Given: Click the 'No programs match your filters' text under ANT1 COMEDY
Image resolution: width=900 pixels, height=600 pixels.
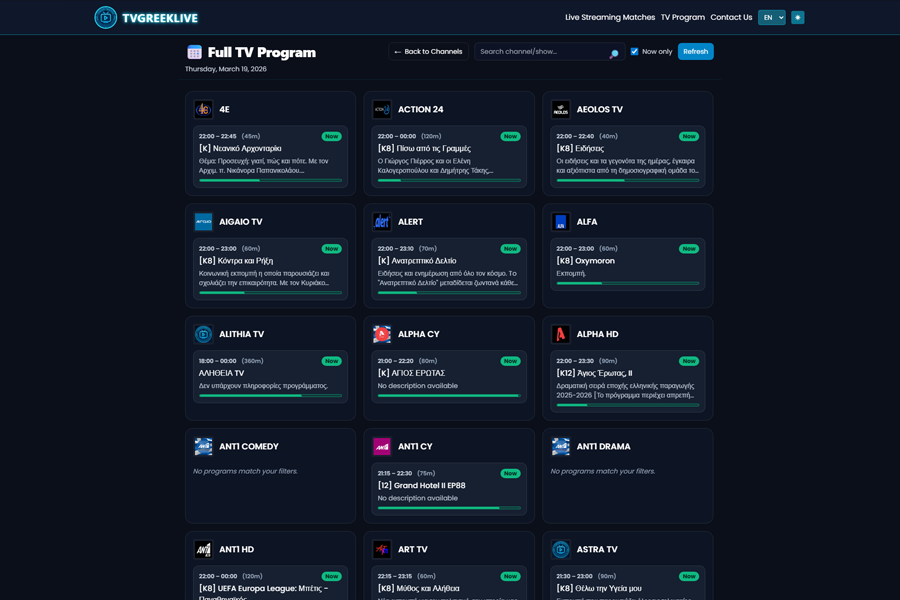Looking at the screenshot, I should click(x=245, y=471).
